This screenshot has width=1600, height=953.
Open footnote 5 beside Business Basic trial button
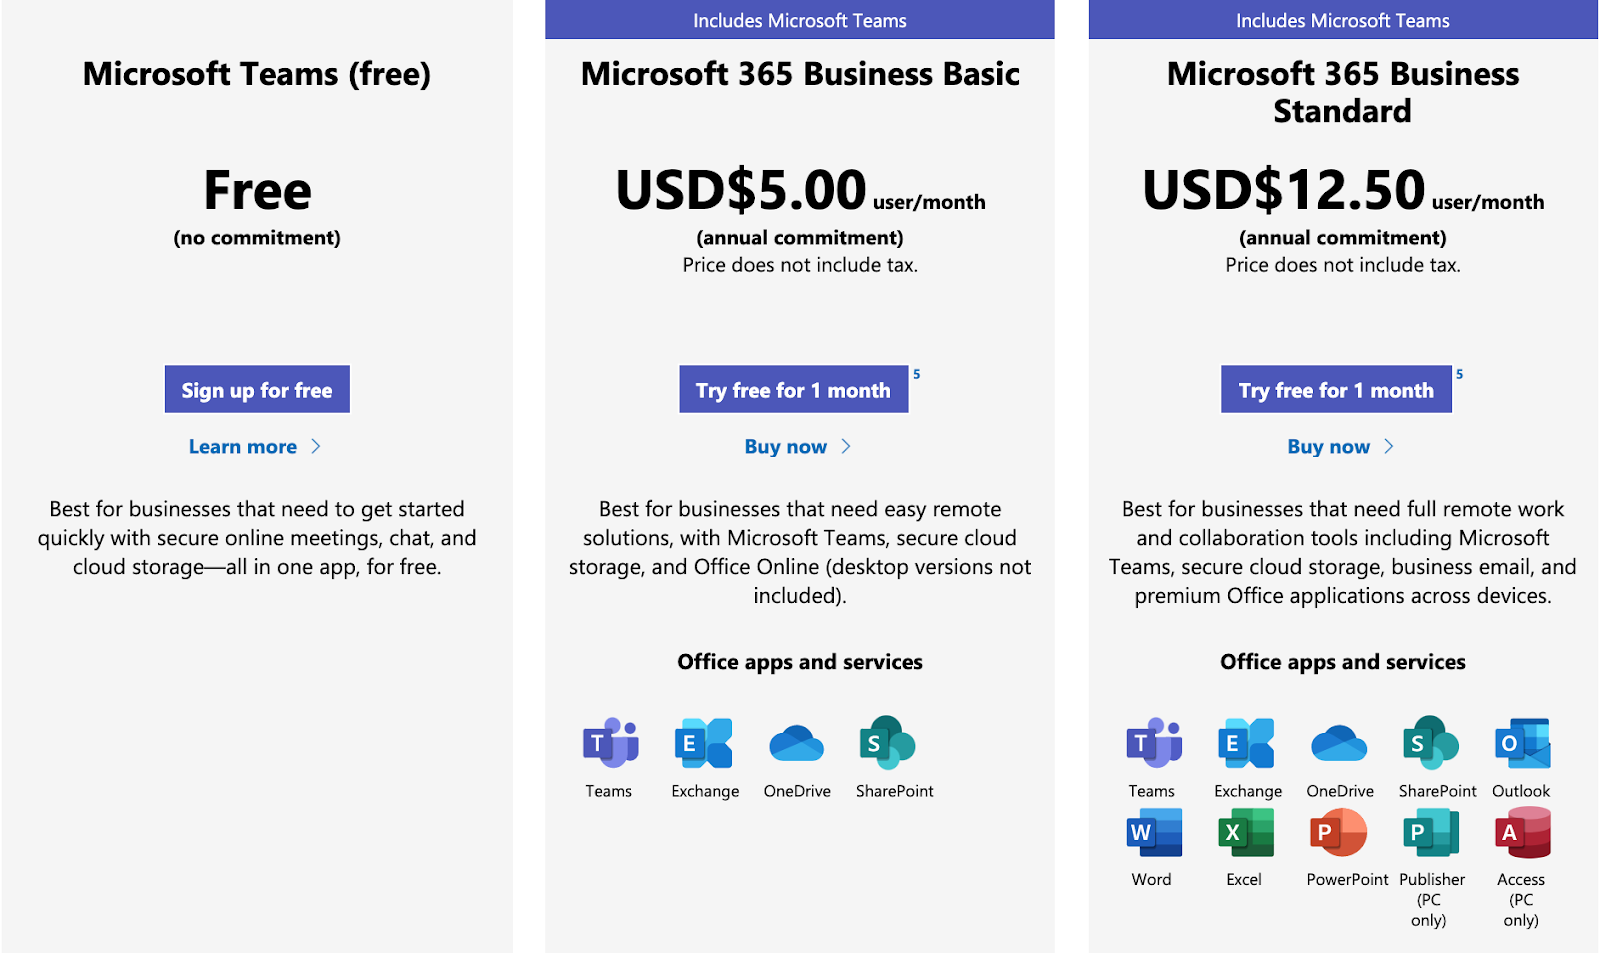click(916, 374)
